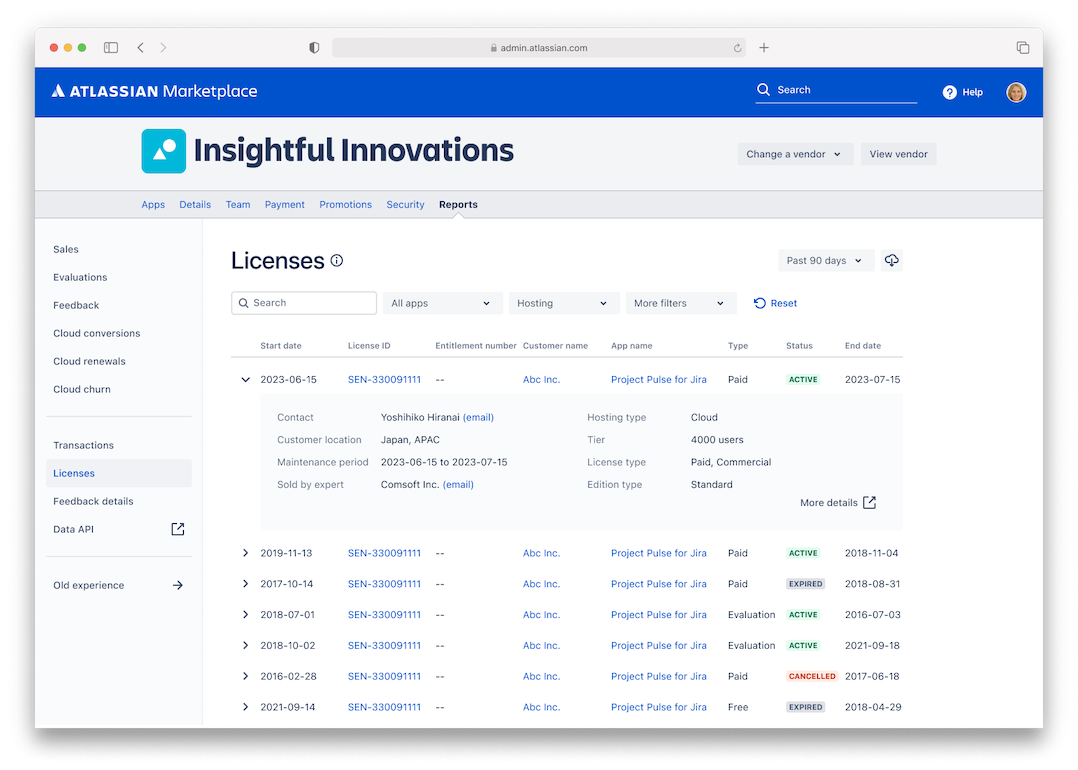This screenshot has height=770, width=1078.
Task: Click the licenses Search input field
Action: (x=304, y=303)
